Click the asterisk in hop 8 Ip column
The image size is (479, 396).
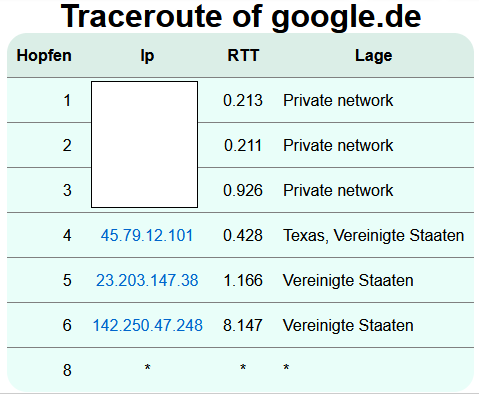pos(147,368)
